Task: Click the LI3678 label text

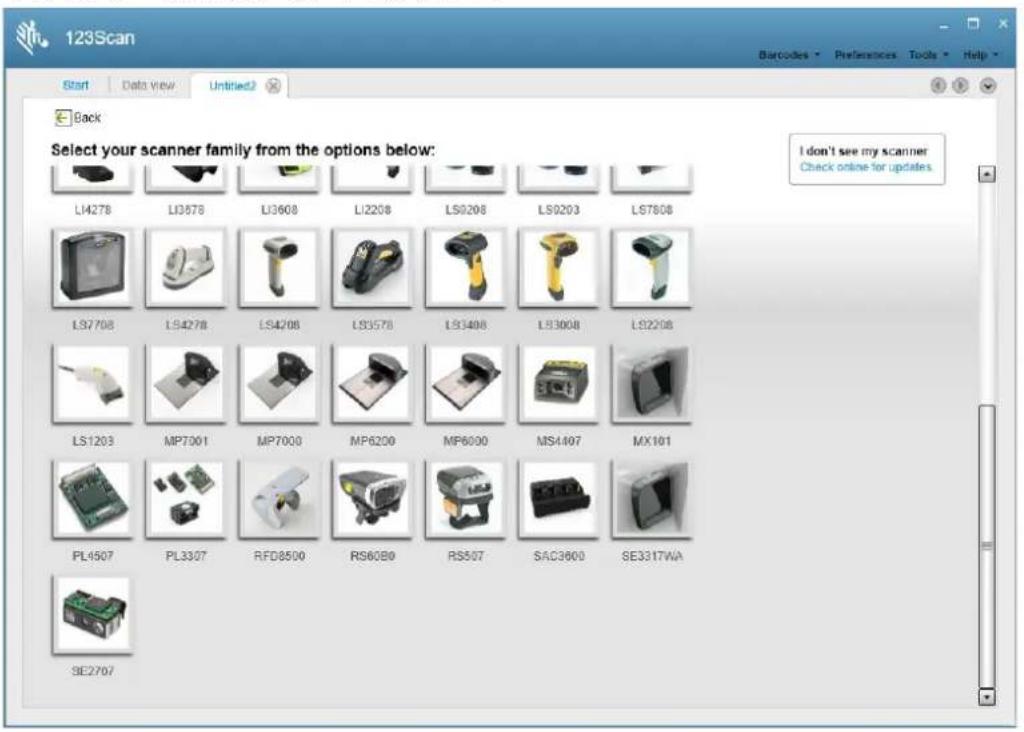Action: click(x=186, y=210)
